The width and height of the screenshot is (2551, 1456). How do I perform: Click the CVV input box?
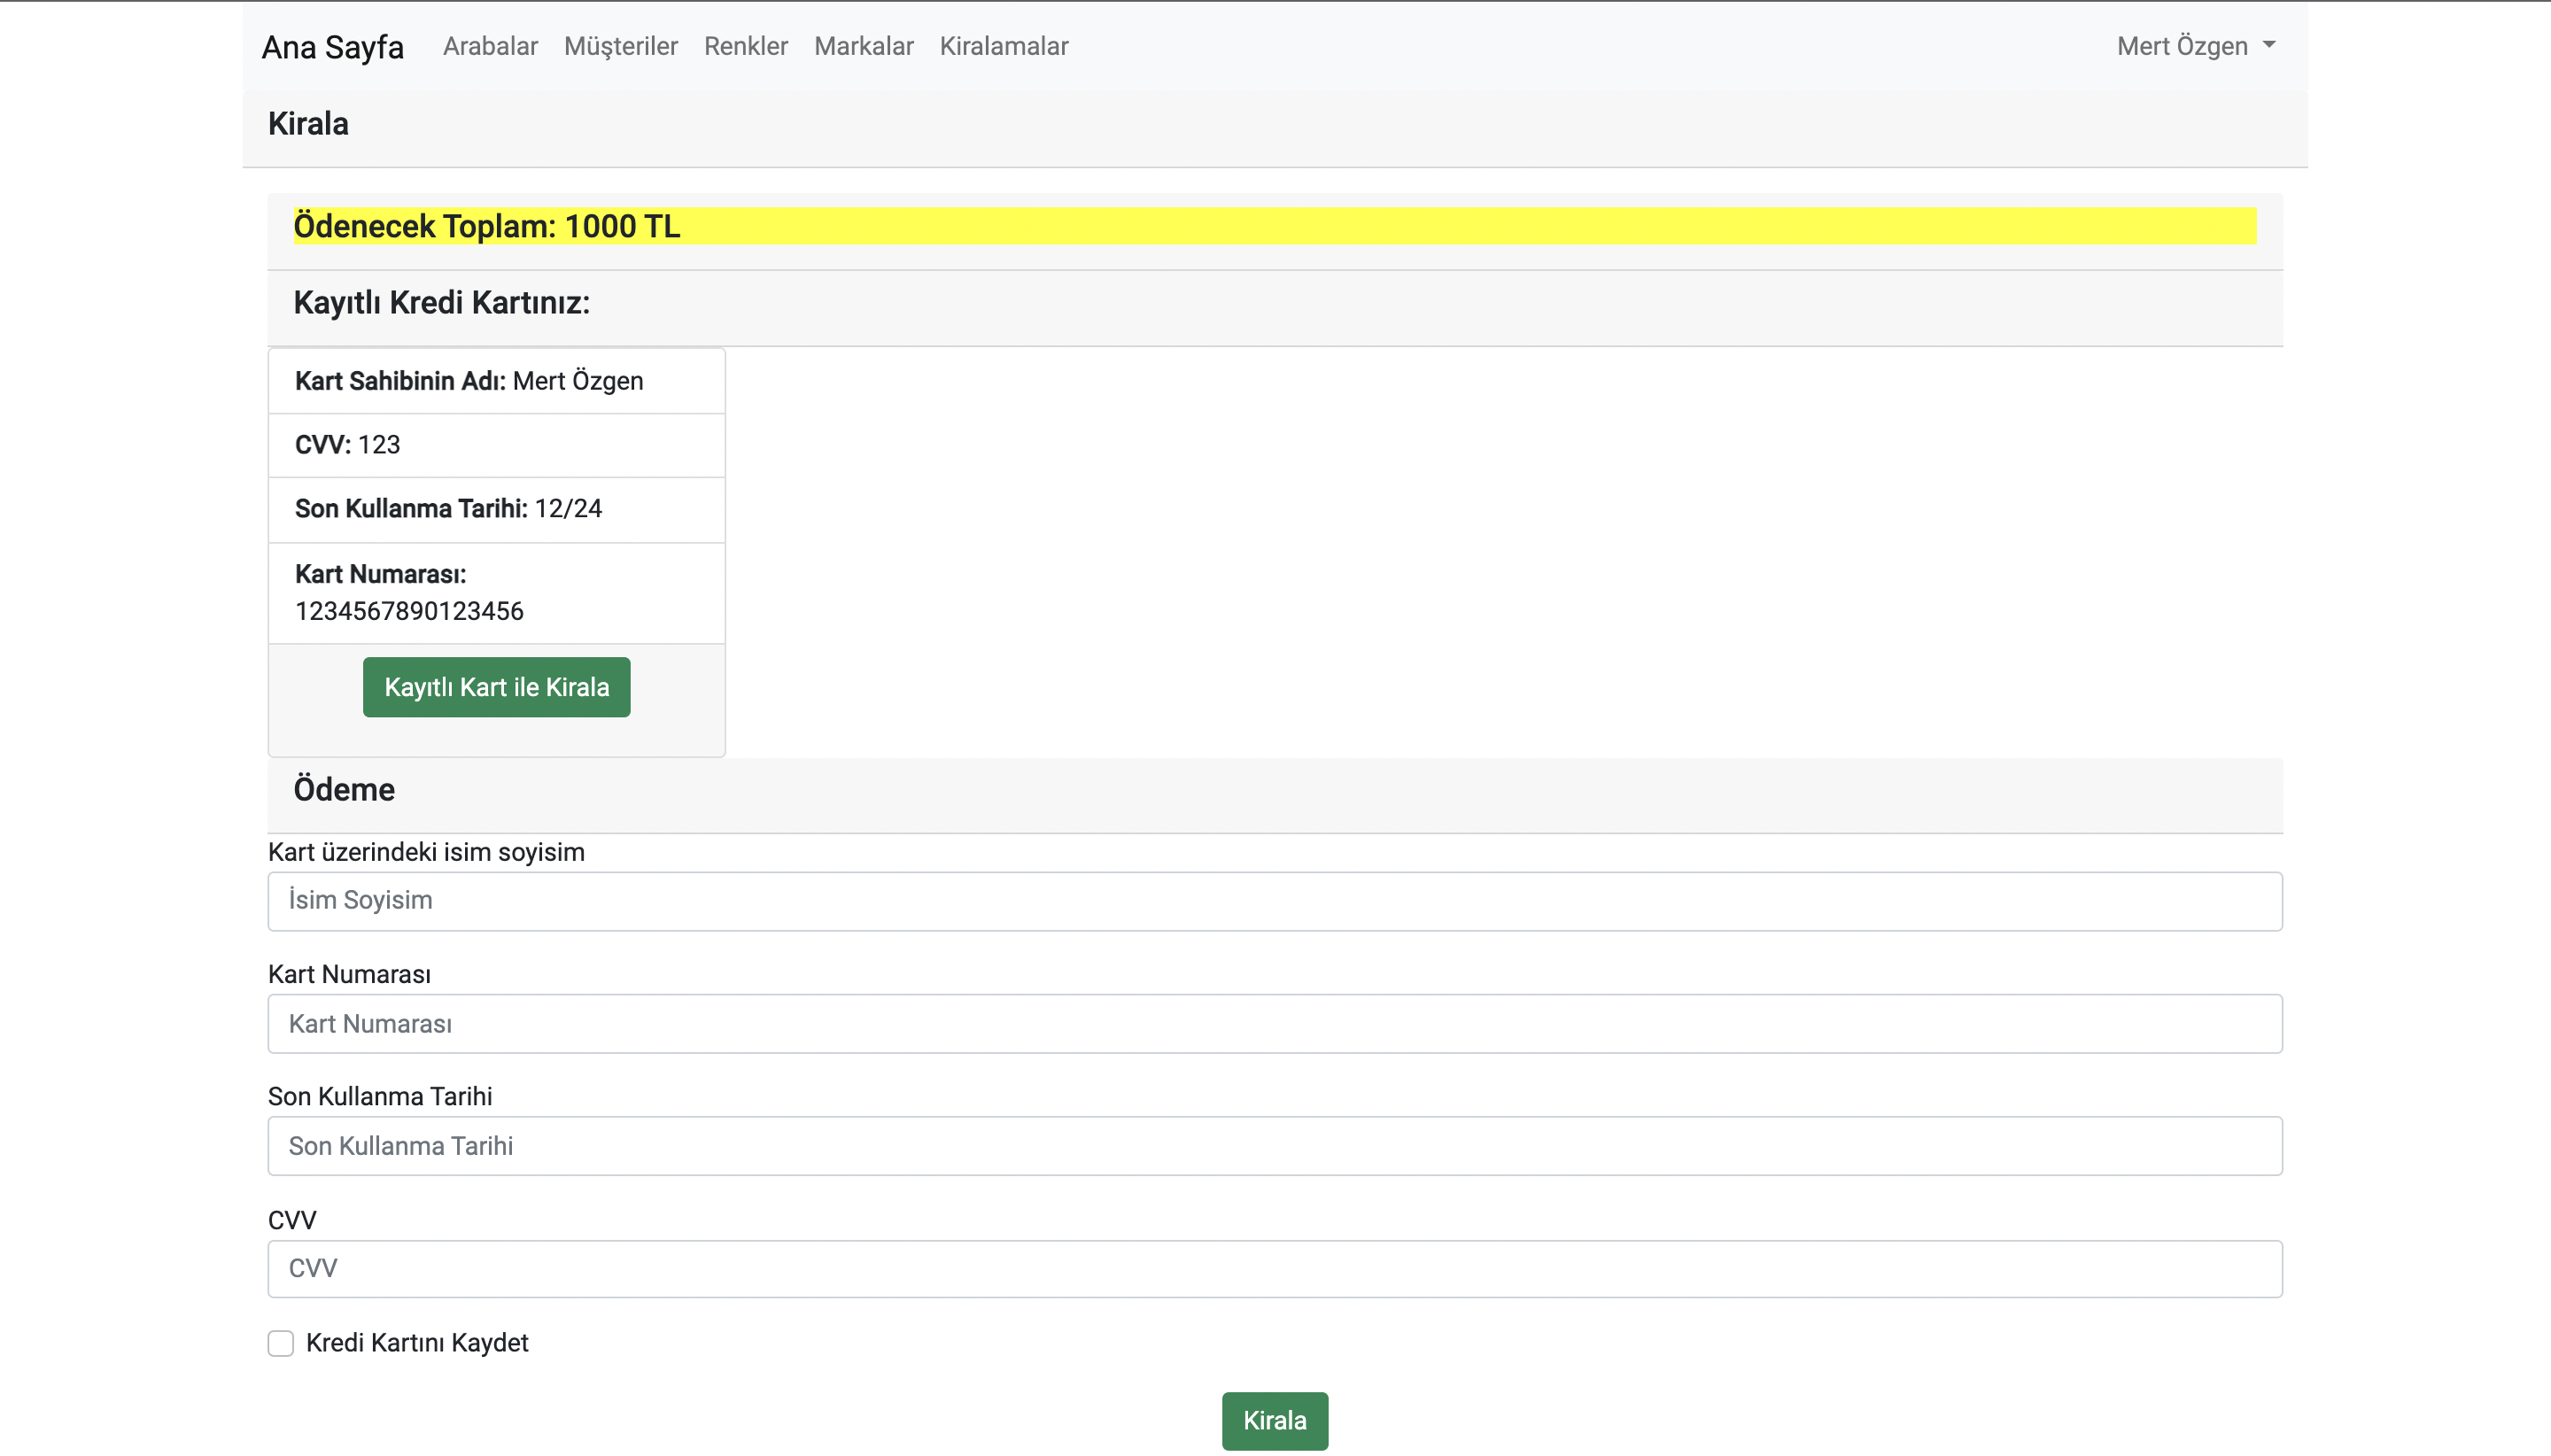(x=1275, y=1269)
